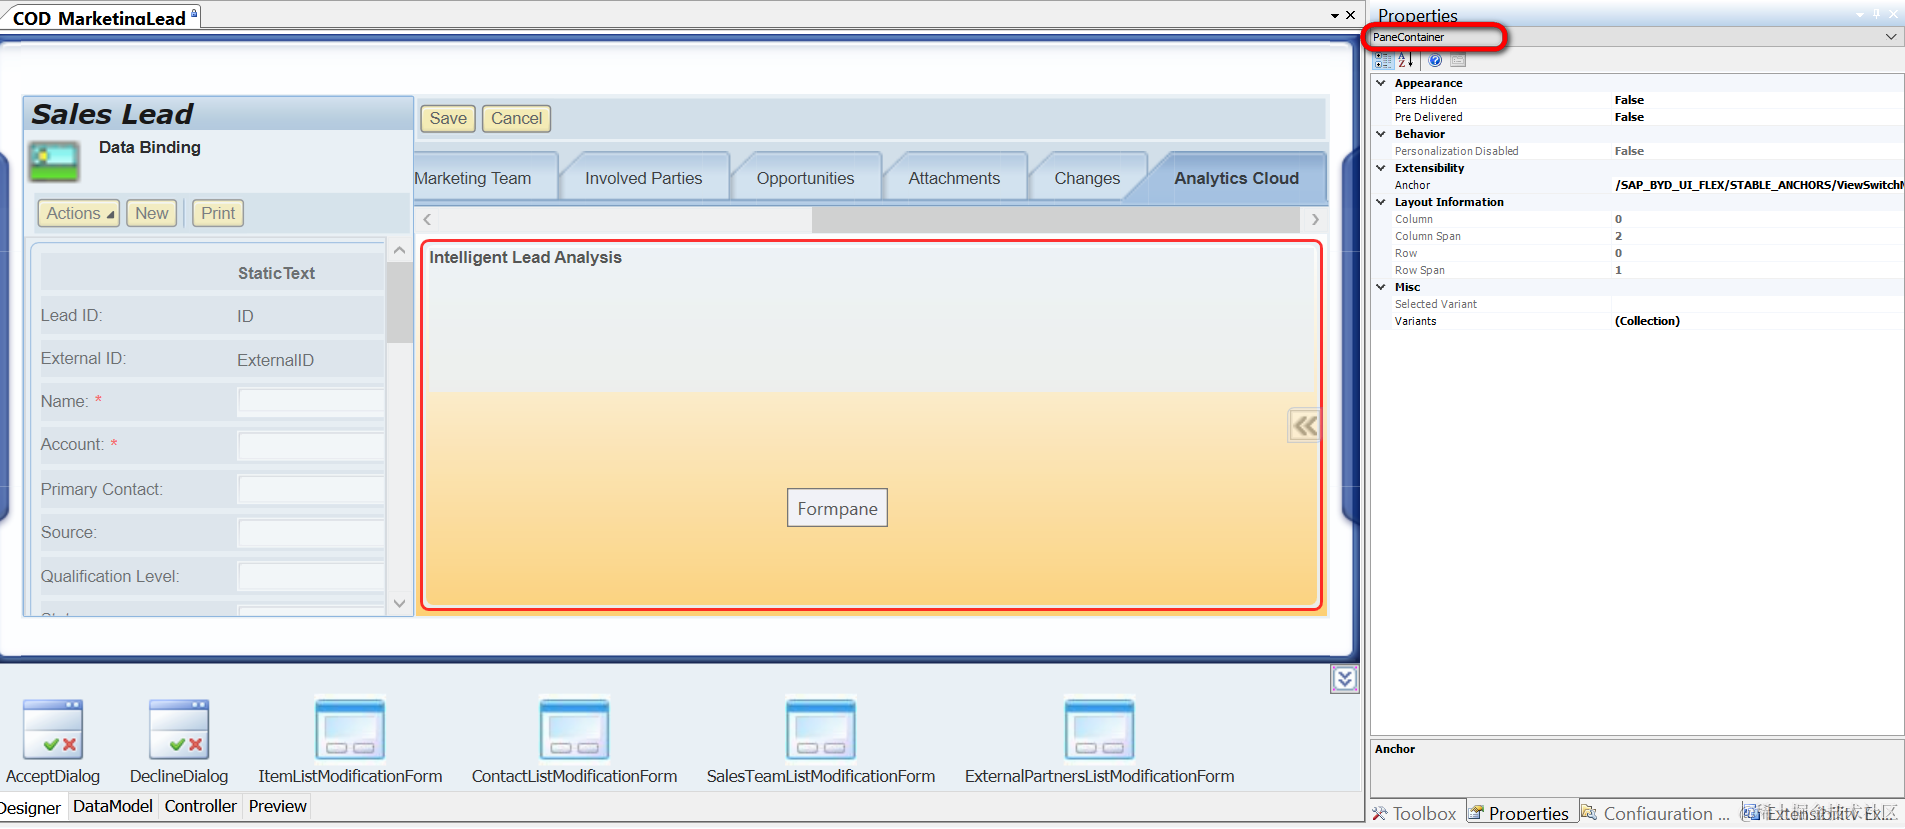The height and width of the screenshot is (829, 1905).
Task: Open the Opportunities tab
Action: (806, 178)
